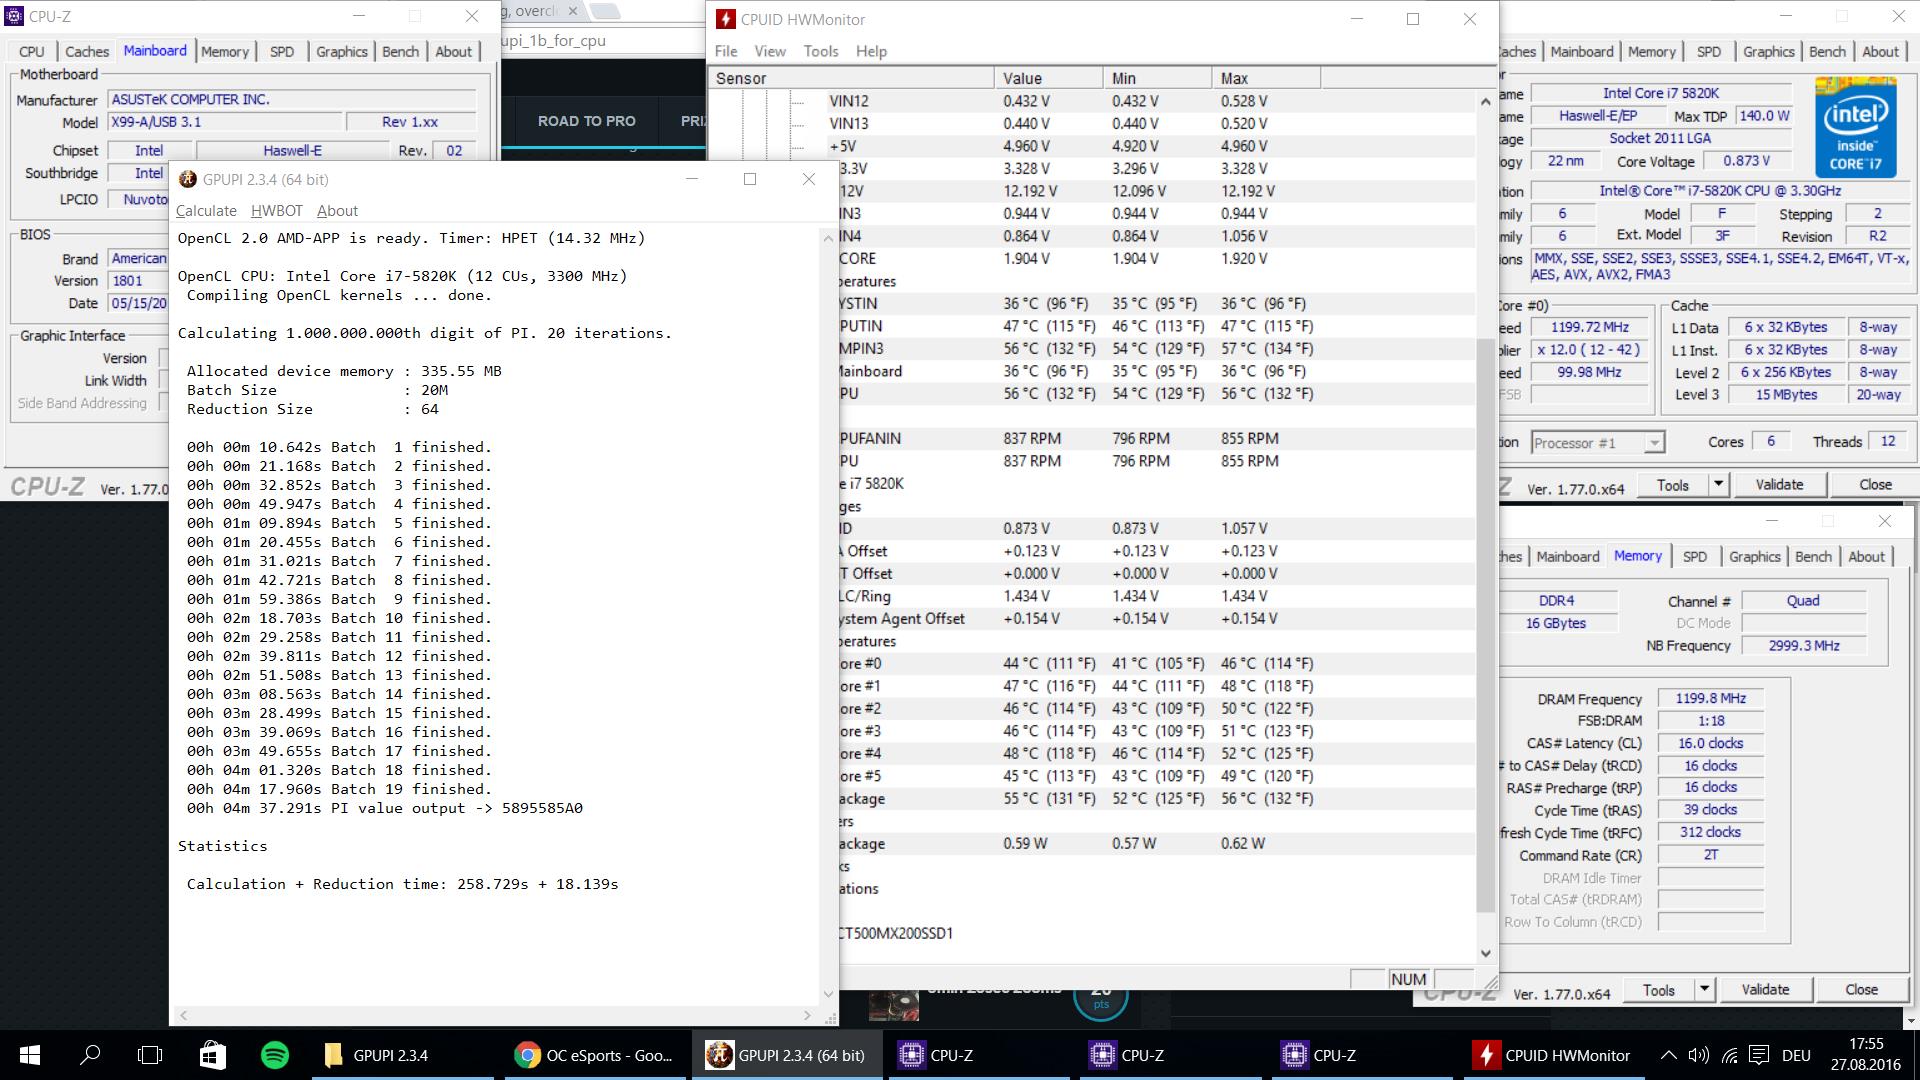1920x1080 pixels.
Task: Open Graphics tab in top-right CPU-Z
Action: pos(1769,52)
